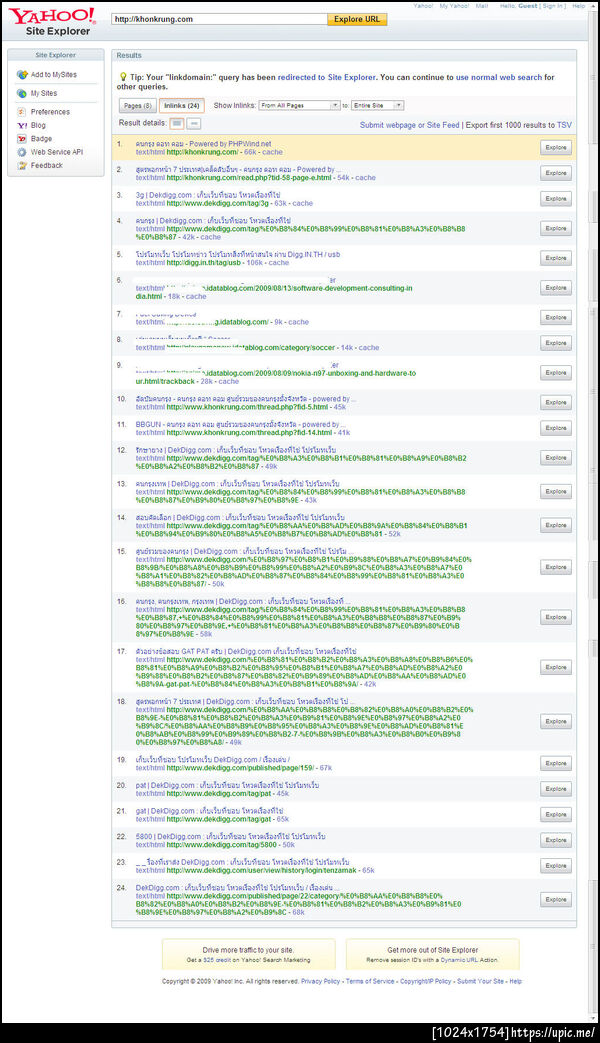600x1043 pixels.
Task: Click the Yahoo Blog sidebar icon
Action: coord(22,125)
